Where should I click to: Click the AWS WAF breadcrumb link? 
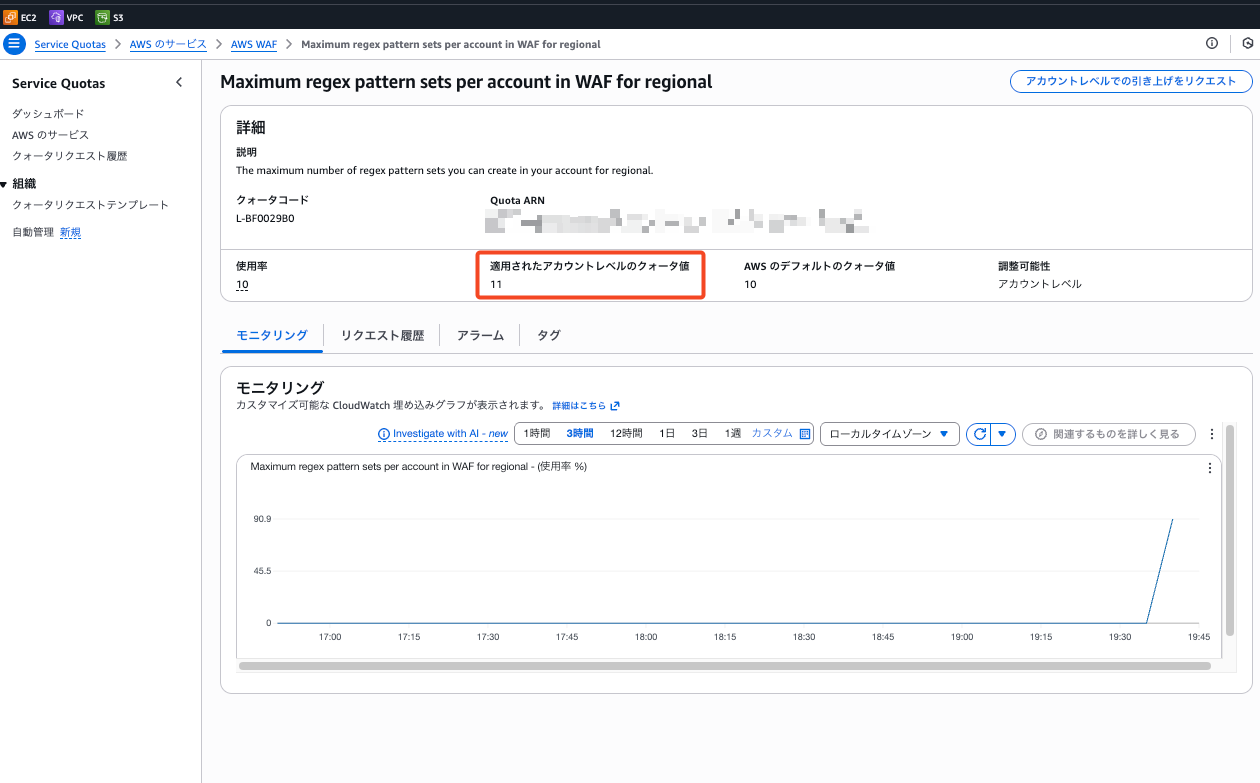(254, 44)
